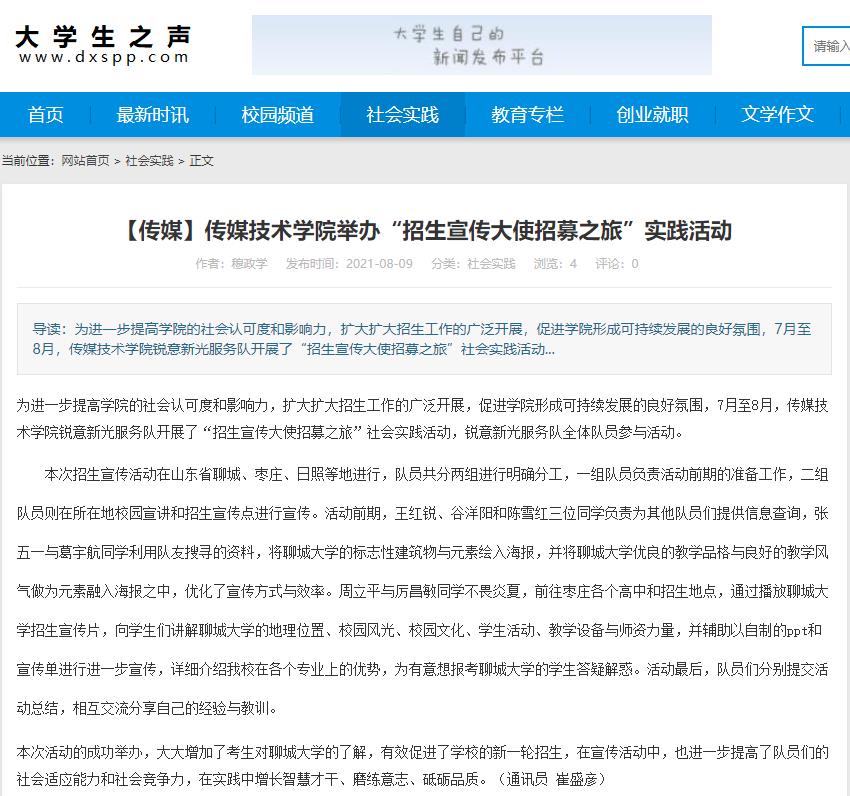Click the article title about 招生宣传大使招募之旅

coord(428,231)
